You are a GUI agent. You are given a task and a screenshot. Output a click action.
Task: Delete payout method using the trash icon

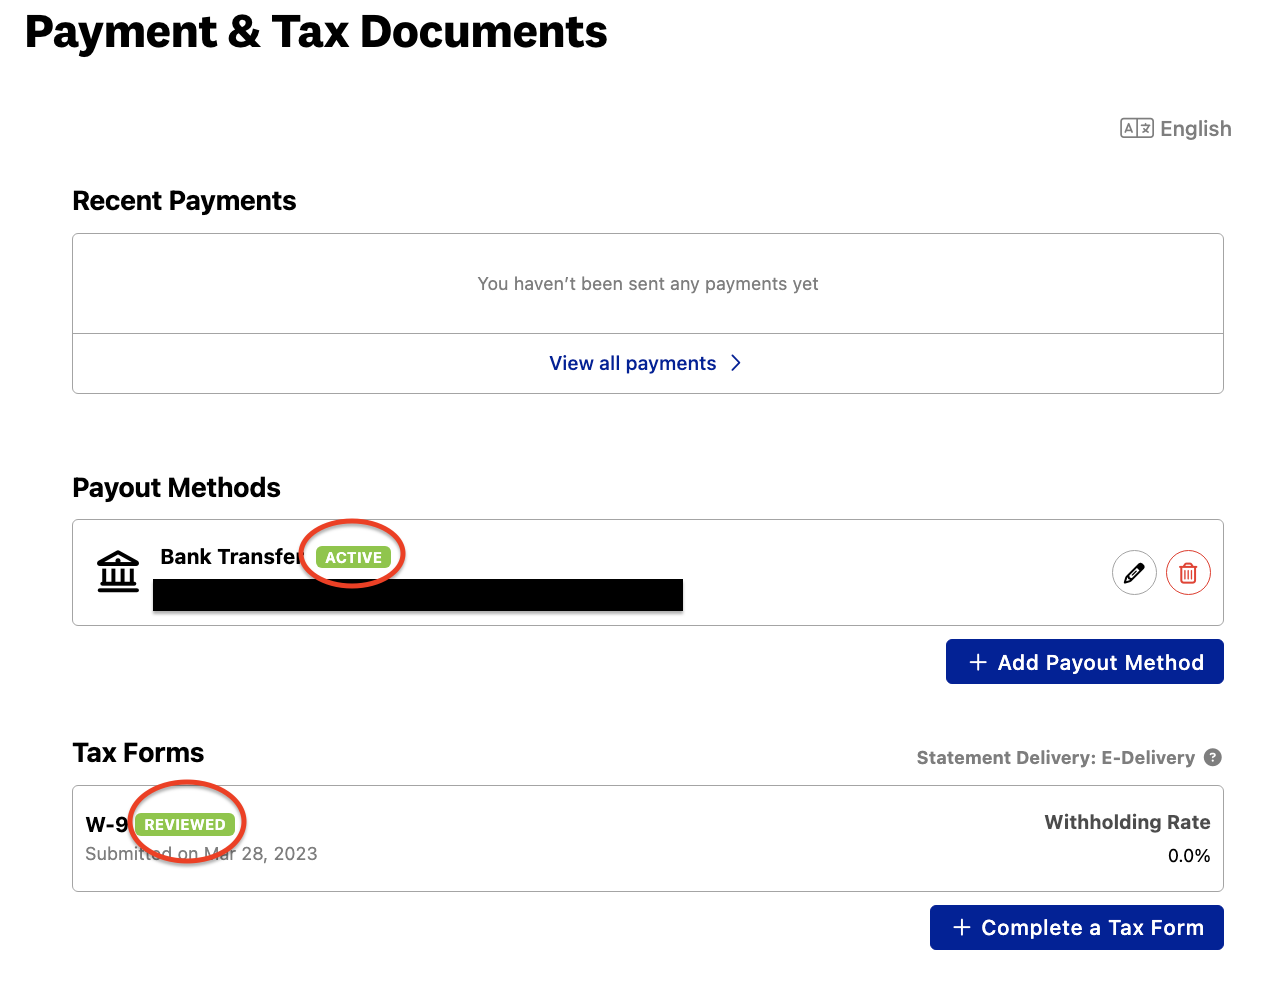click(1188, 573)
